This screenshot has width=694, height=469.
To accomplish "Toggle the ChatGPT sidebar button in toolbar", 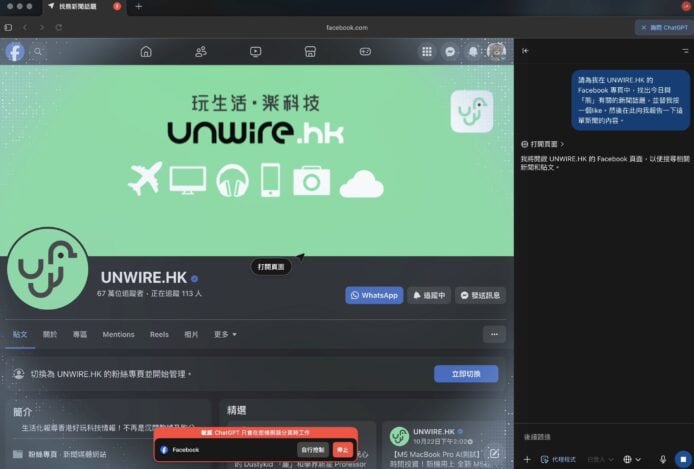I will [662, 27].
